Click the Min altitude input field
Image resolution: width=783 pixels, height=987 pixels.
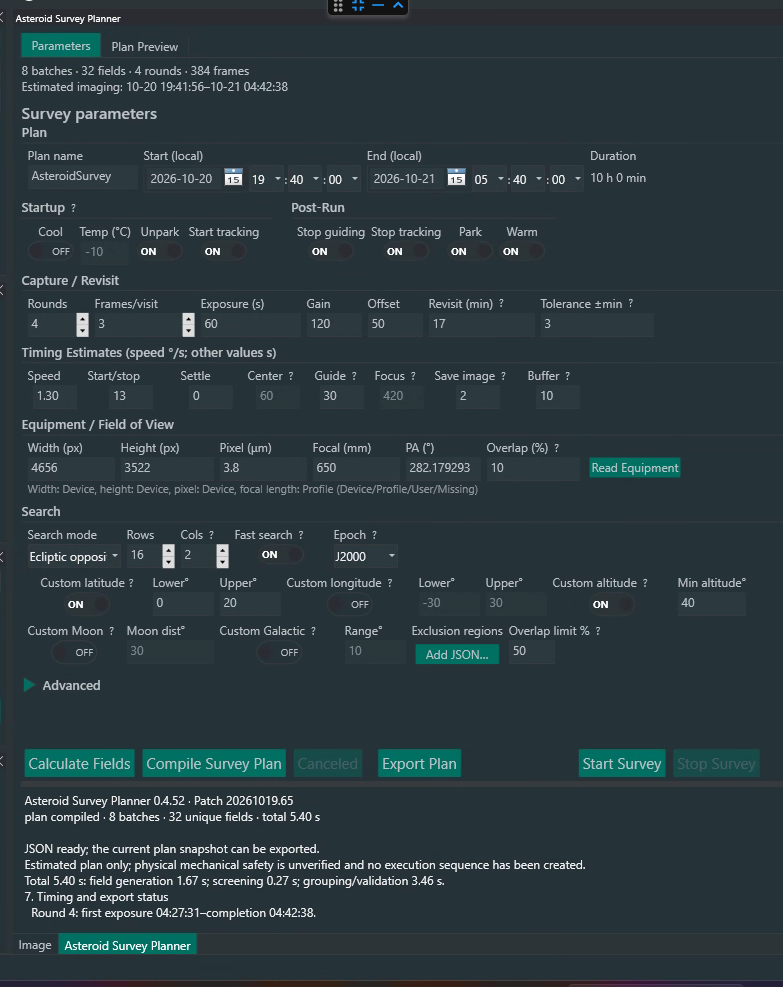[711, 603]
